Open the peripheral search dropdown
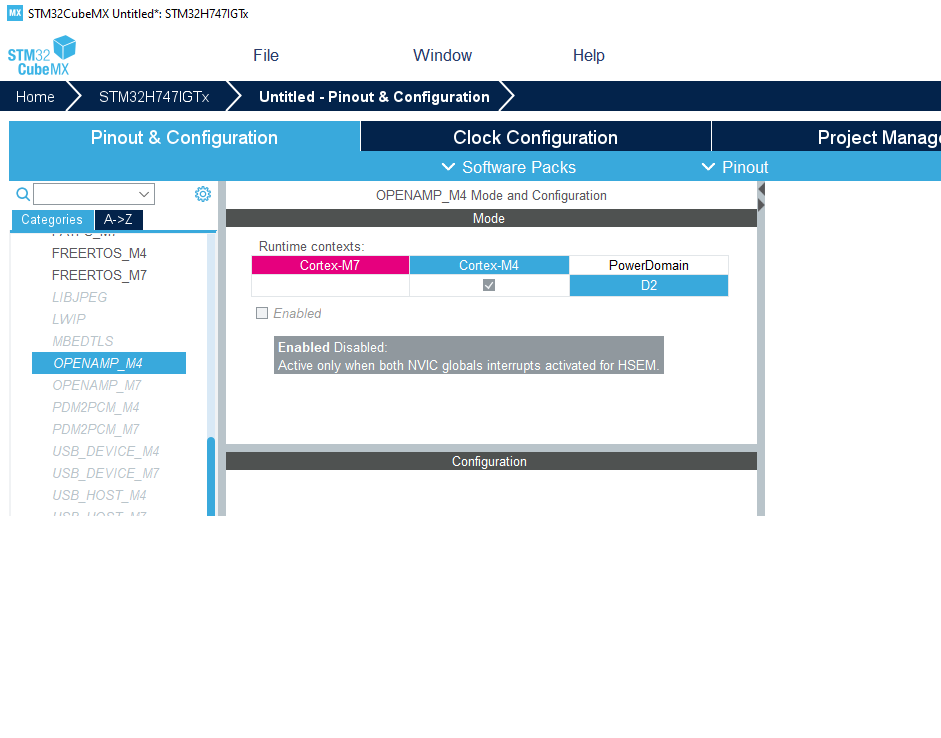The width and height of the screenshot is (941, 738). (x=144, y=194)
